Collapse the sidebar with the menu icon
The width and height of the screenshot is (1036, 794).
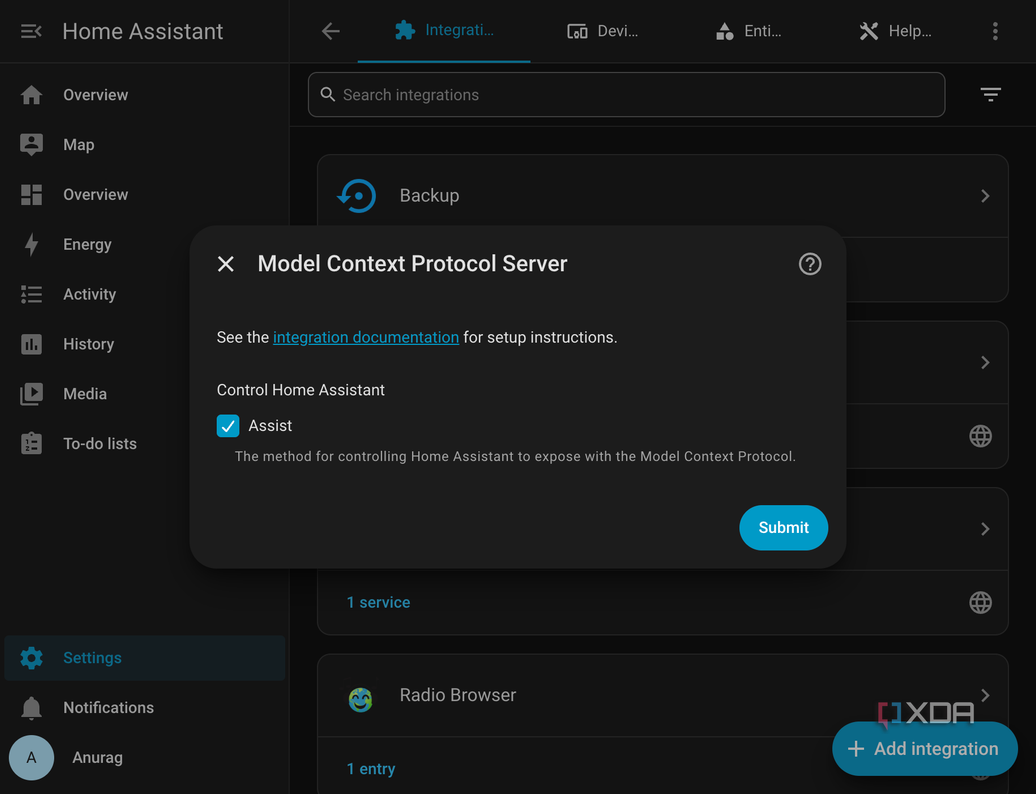click(x=31, y=31)
